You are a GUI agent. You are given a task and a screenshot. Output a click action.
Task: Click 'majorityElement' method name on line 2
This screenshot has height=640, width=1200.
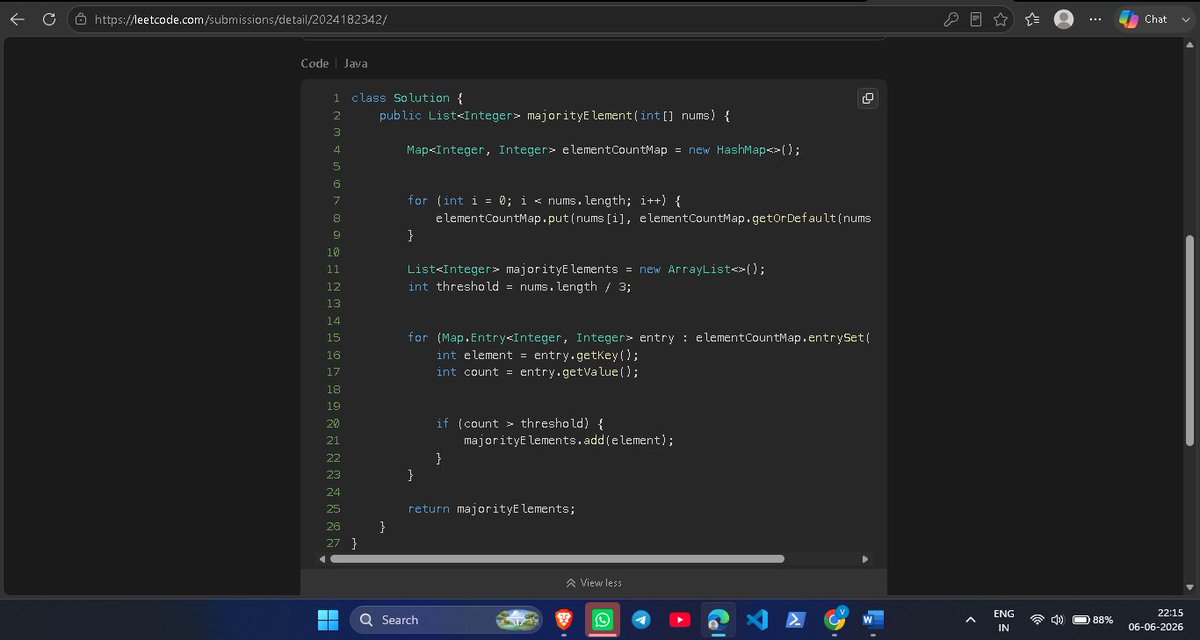579,115
